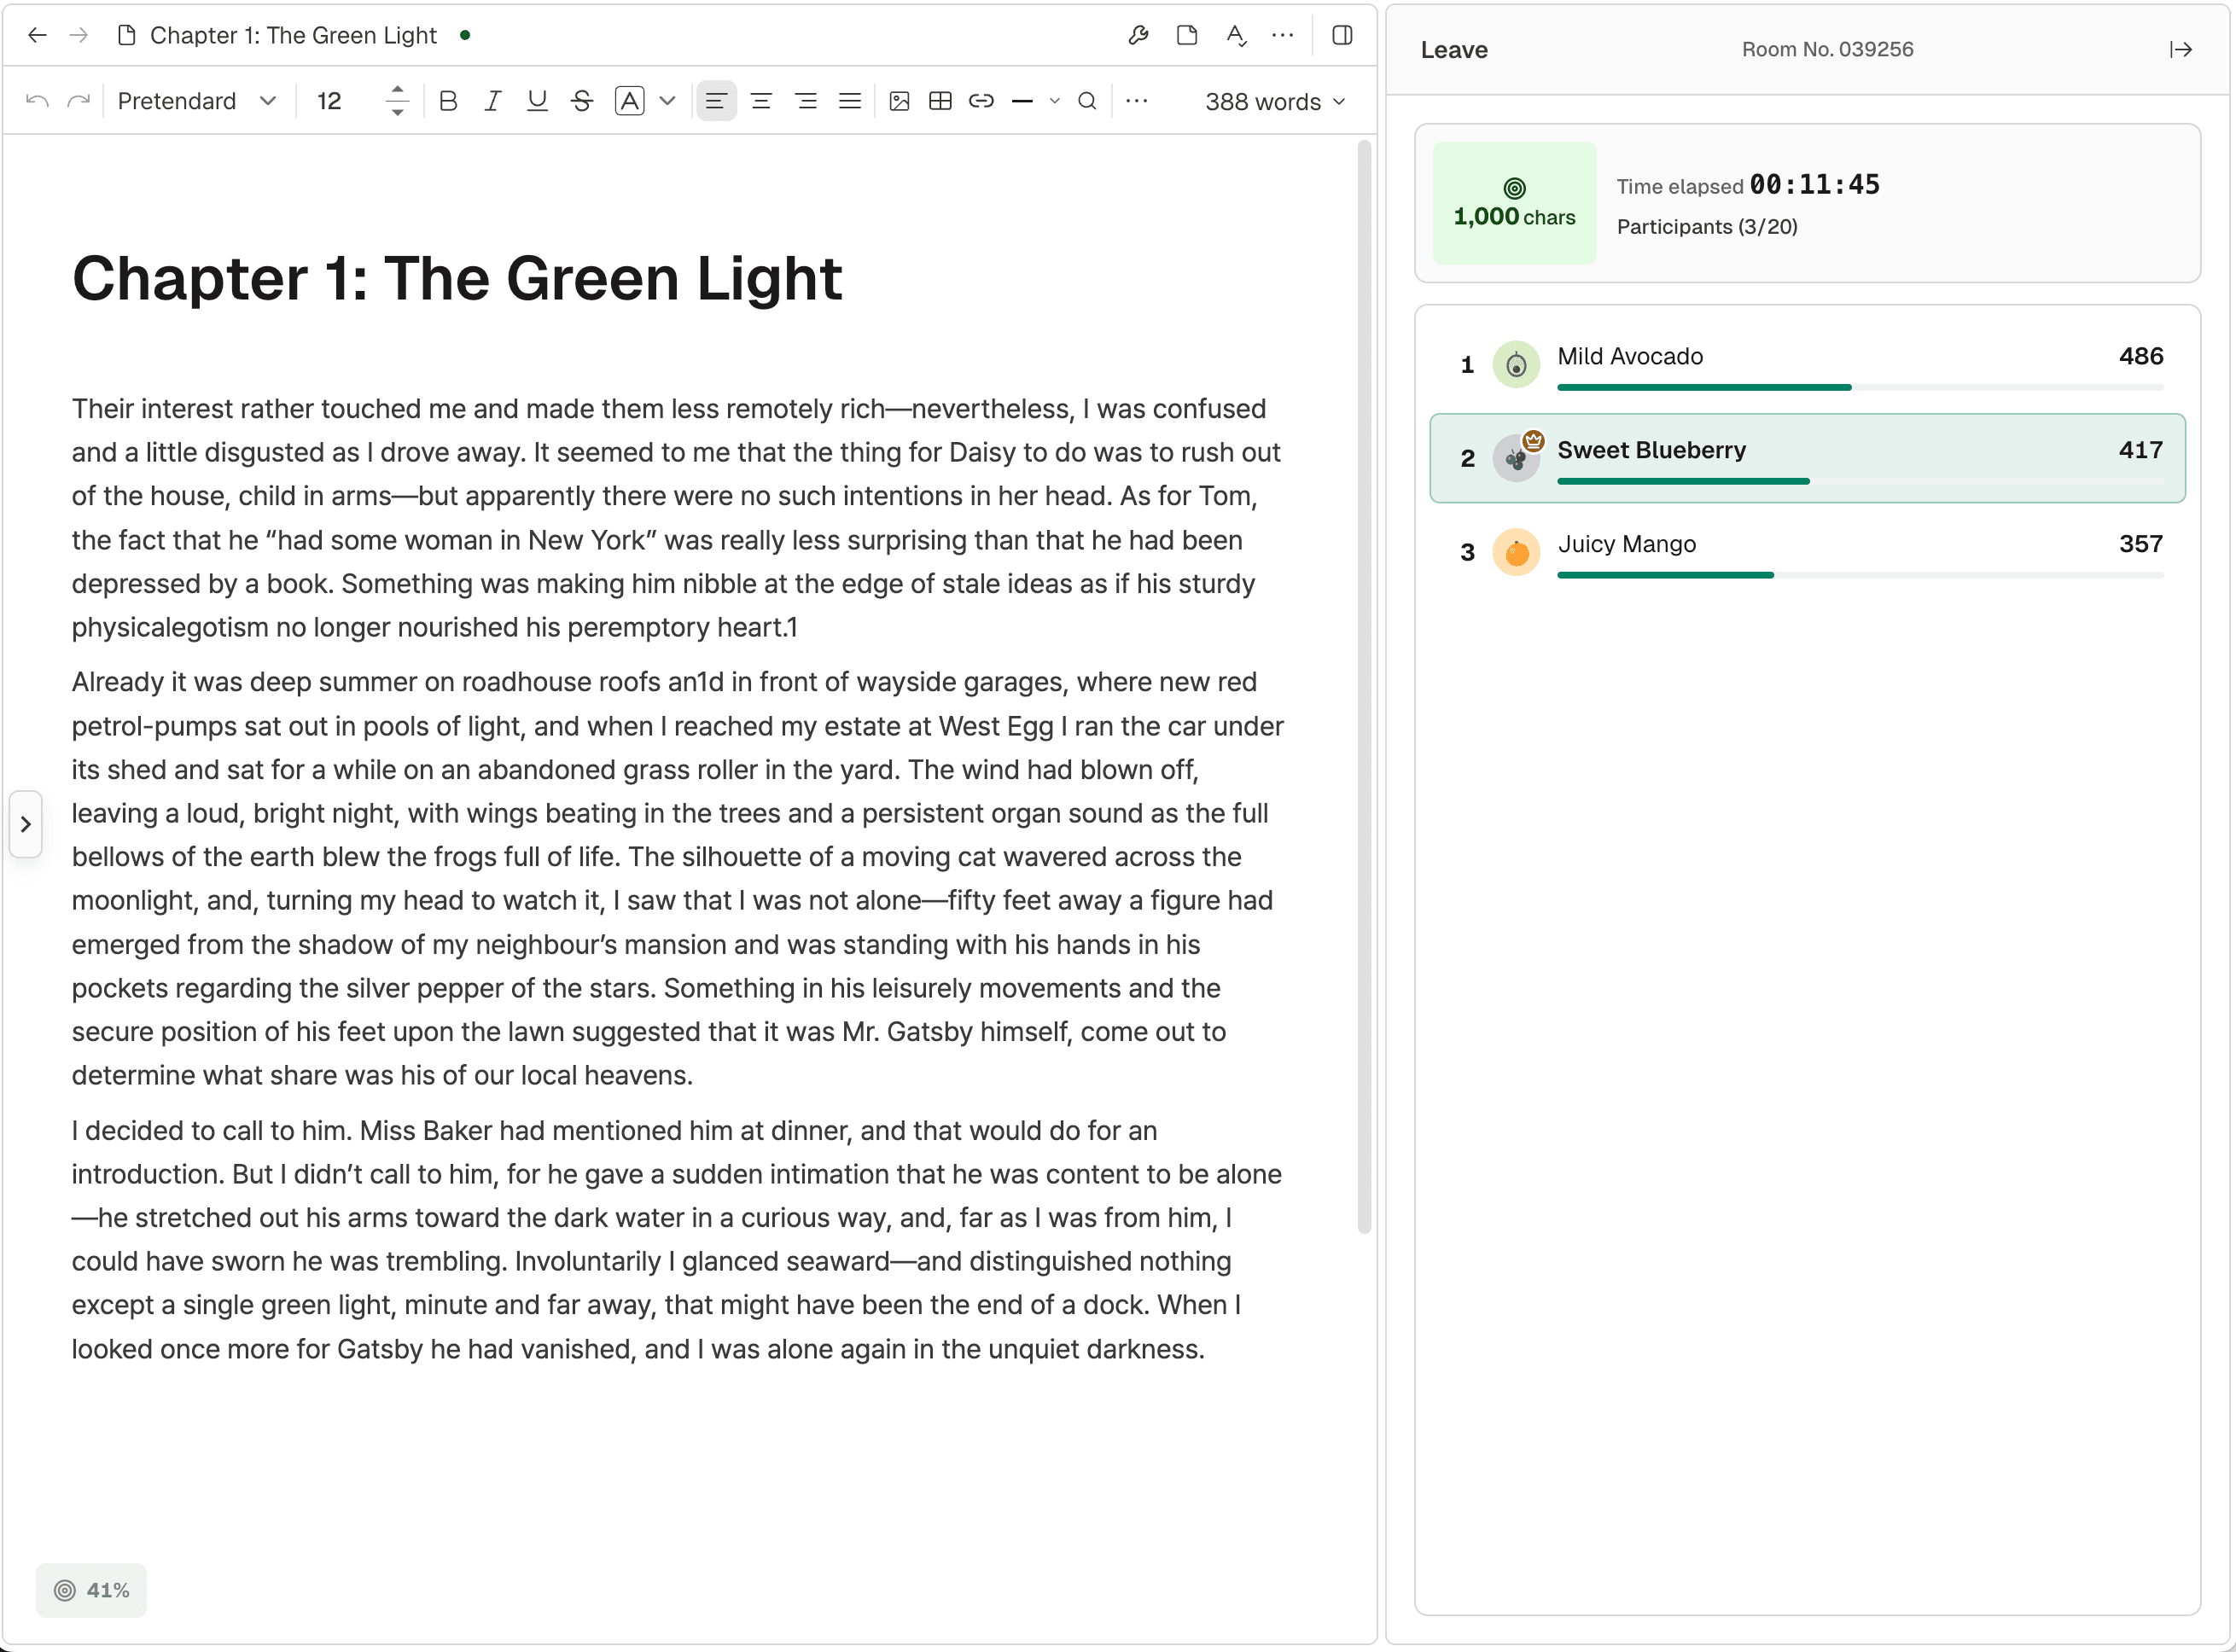Insert a horizontal line divider
2236x1652 pixels.
click(1022, 101)
